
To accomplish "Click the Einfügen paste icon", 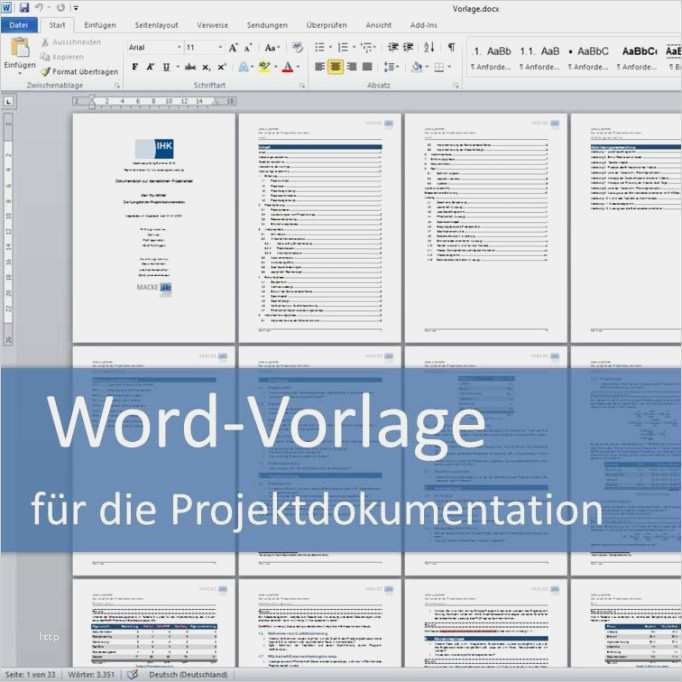I will coord(20,48).
